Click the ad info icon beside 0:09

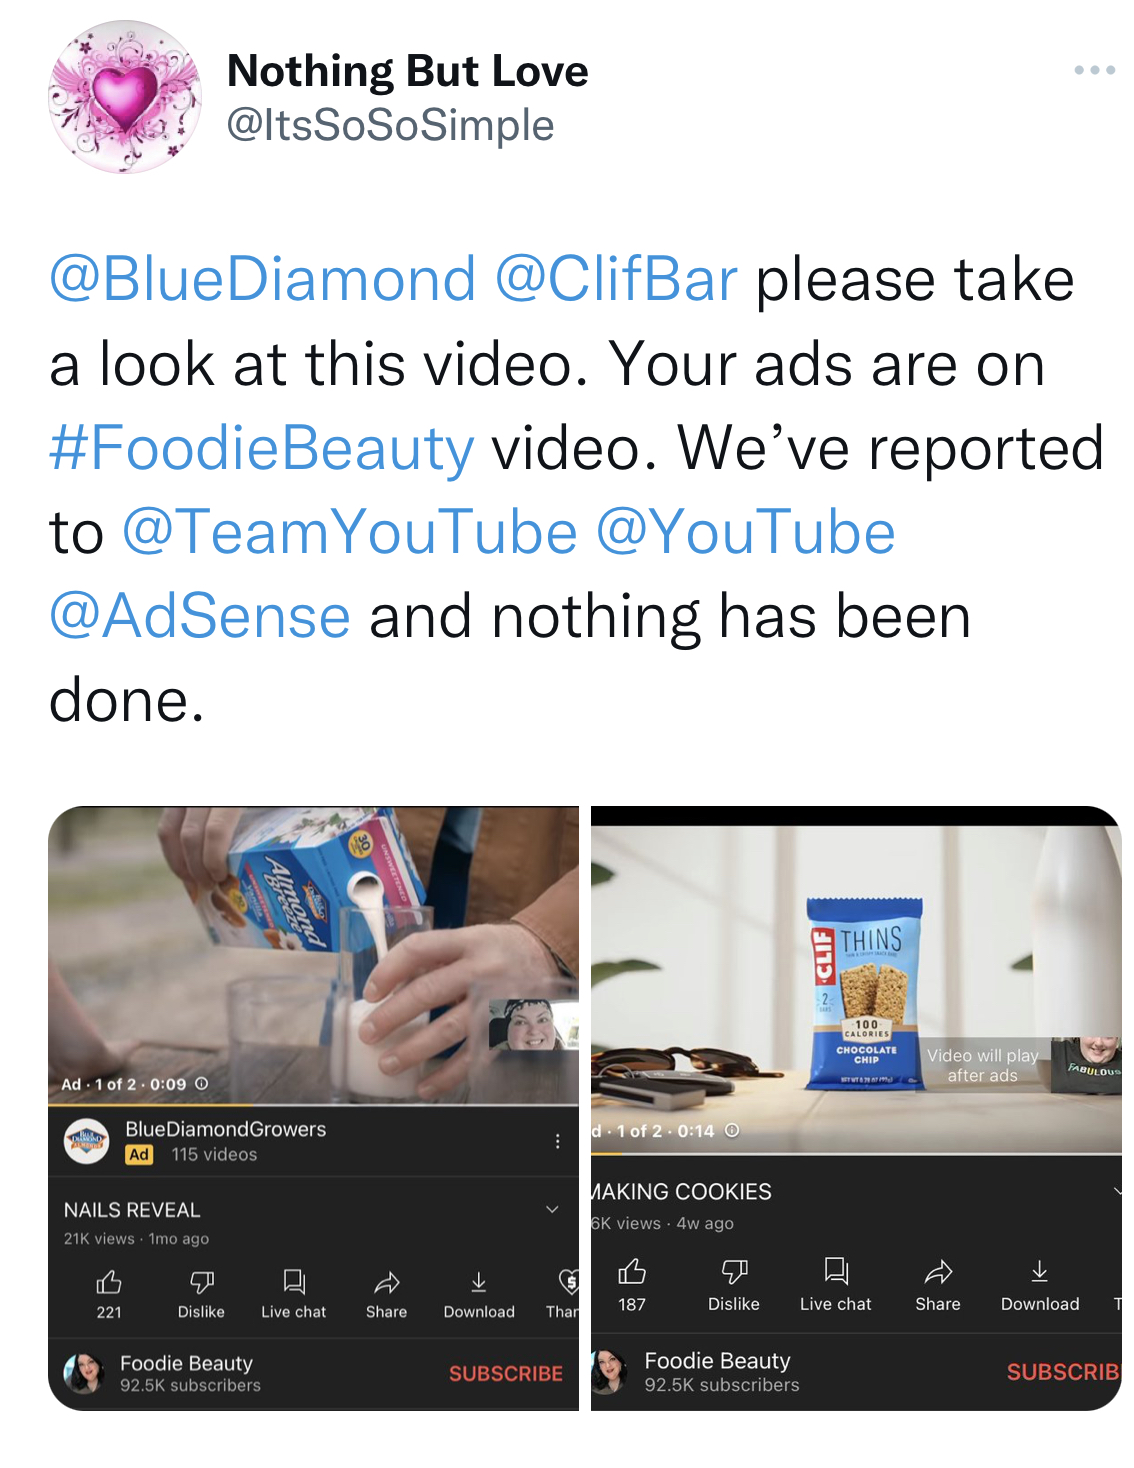pos(201,1084)
